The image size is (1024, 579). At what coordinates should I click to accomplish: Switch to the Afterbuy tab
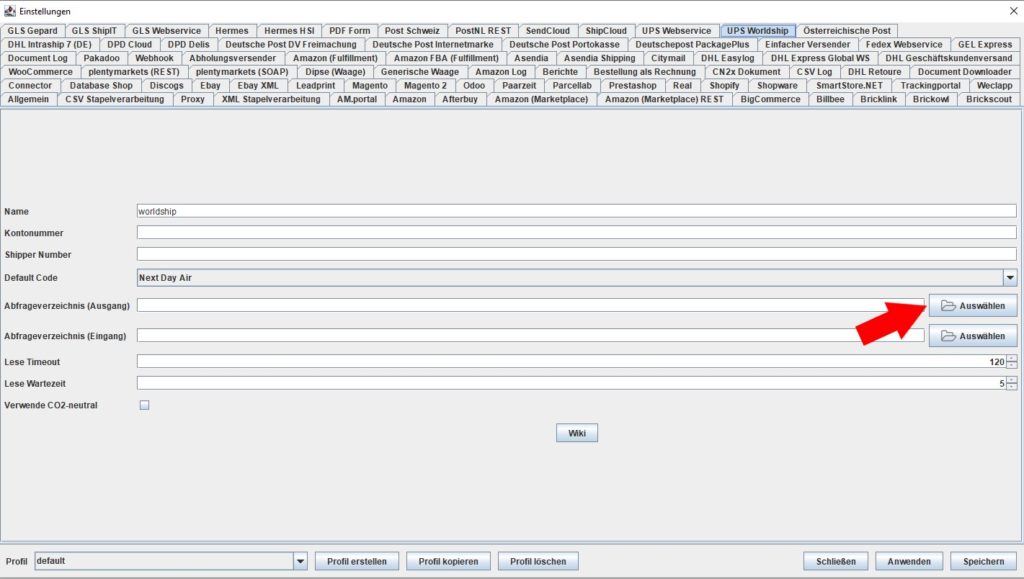coord(460,99)
